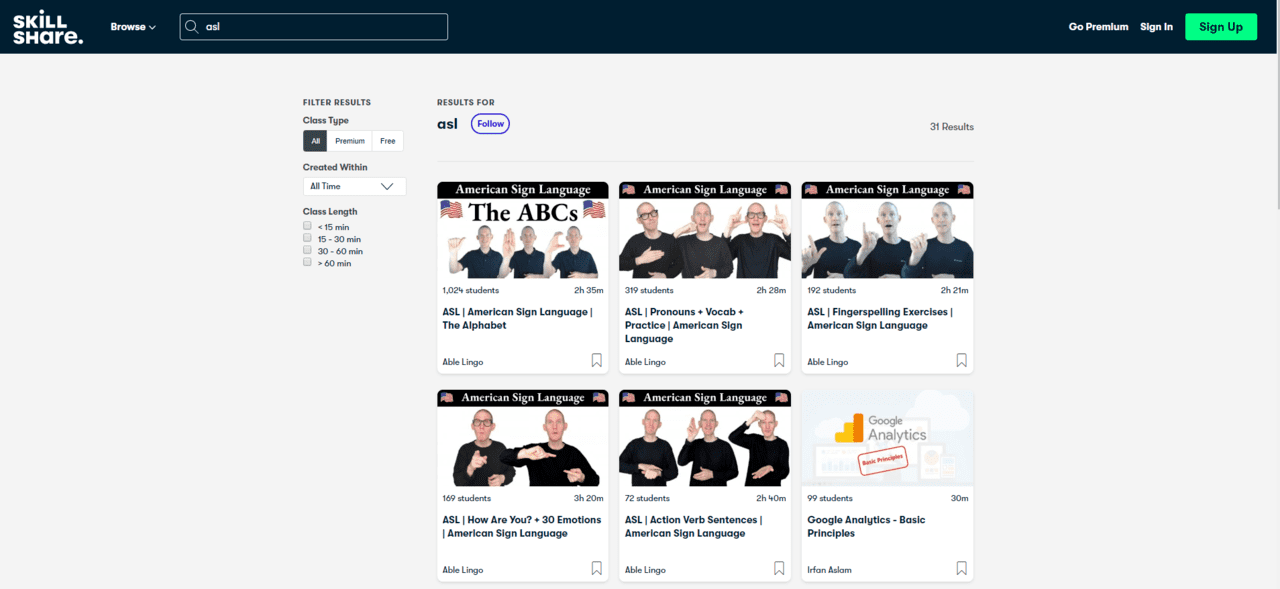
Task: Check the > 60 min filter
Action: click(308, 262)
